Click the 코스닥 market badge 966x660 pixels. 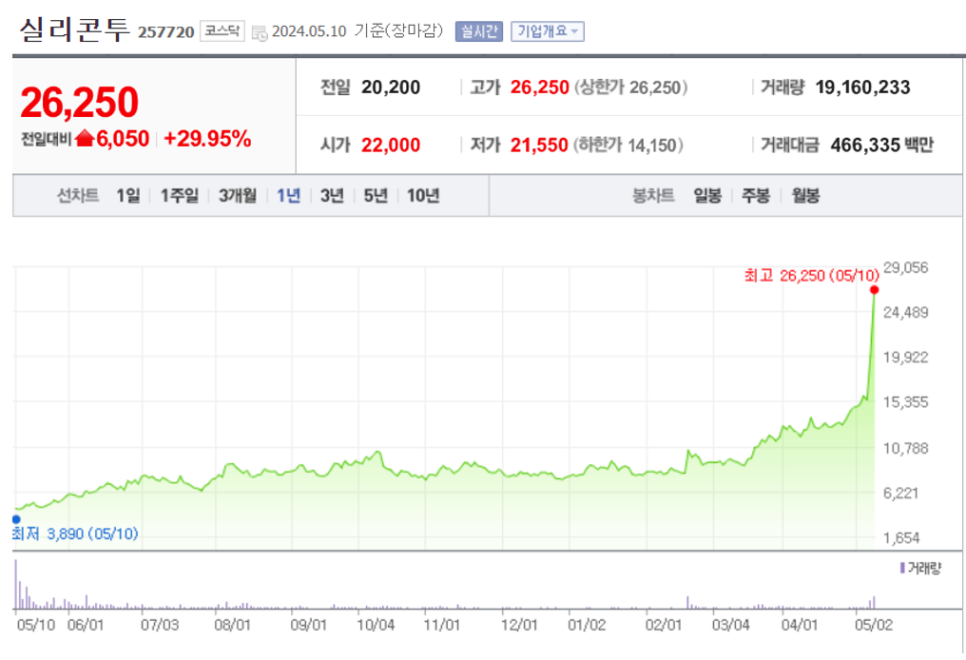point(222,31)
